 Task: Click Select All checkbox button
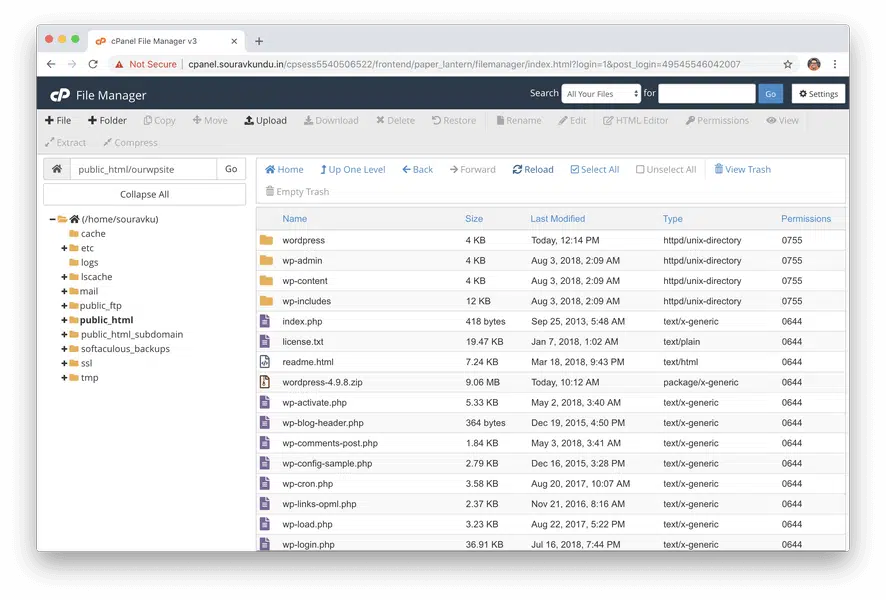[594, 170]
